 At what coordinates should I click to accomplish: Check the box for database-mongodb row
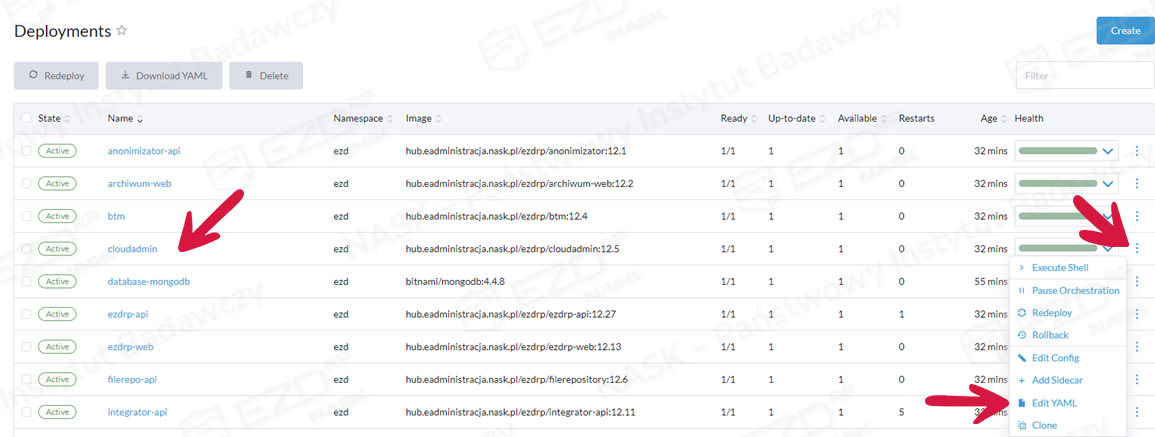click(x=26, y=282)
